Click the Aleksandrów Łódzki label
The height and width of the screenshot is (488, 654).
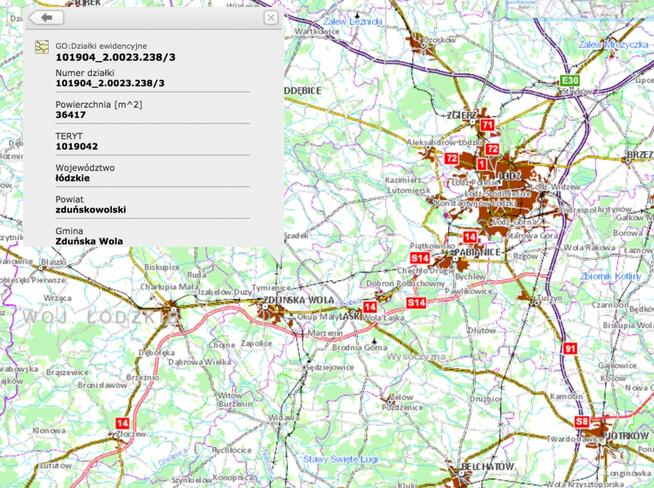tap(446, 142)
